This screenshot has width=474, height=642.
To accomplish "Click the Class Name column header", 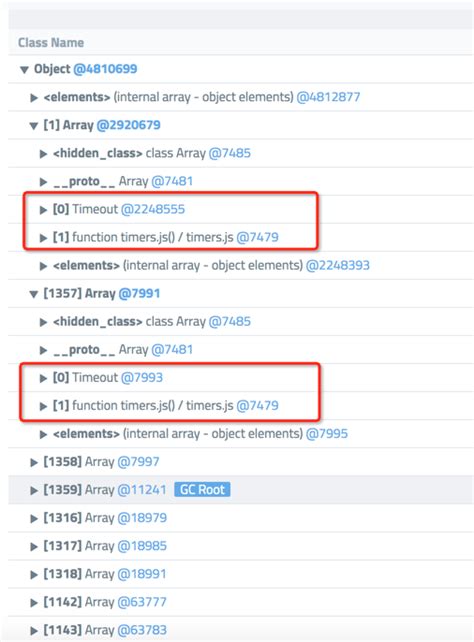I will coord(51,43).
